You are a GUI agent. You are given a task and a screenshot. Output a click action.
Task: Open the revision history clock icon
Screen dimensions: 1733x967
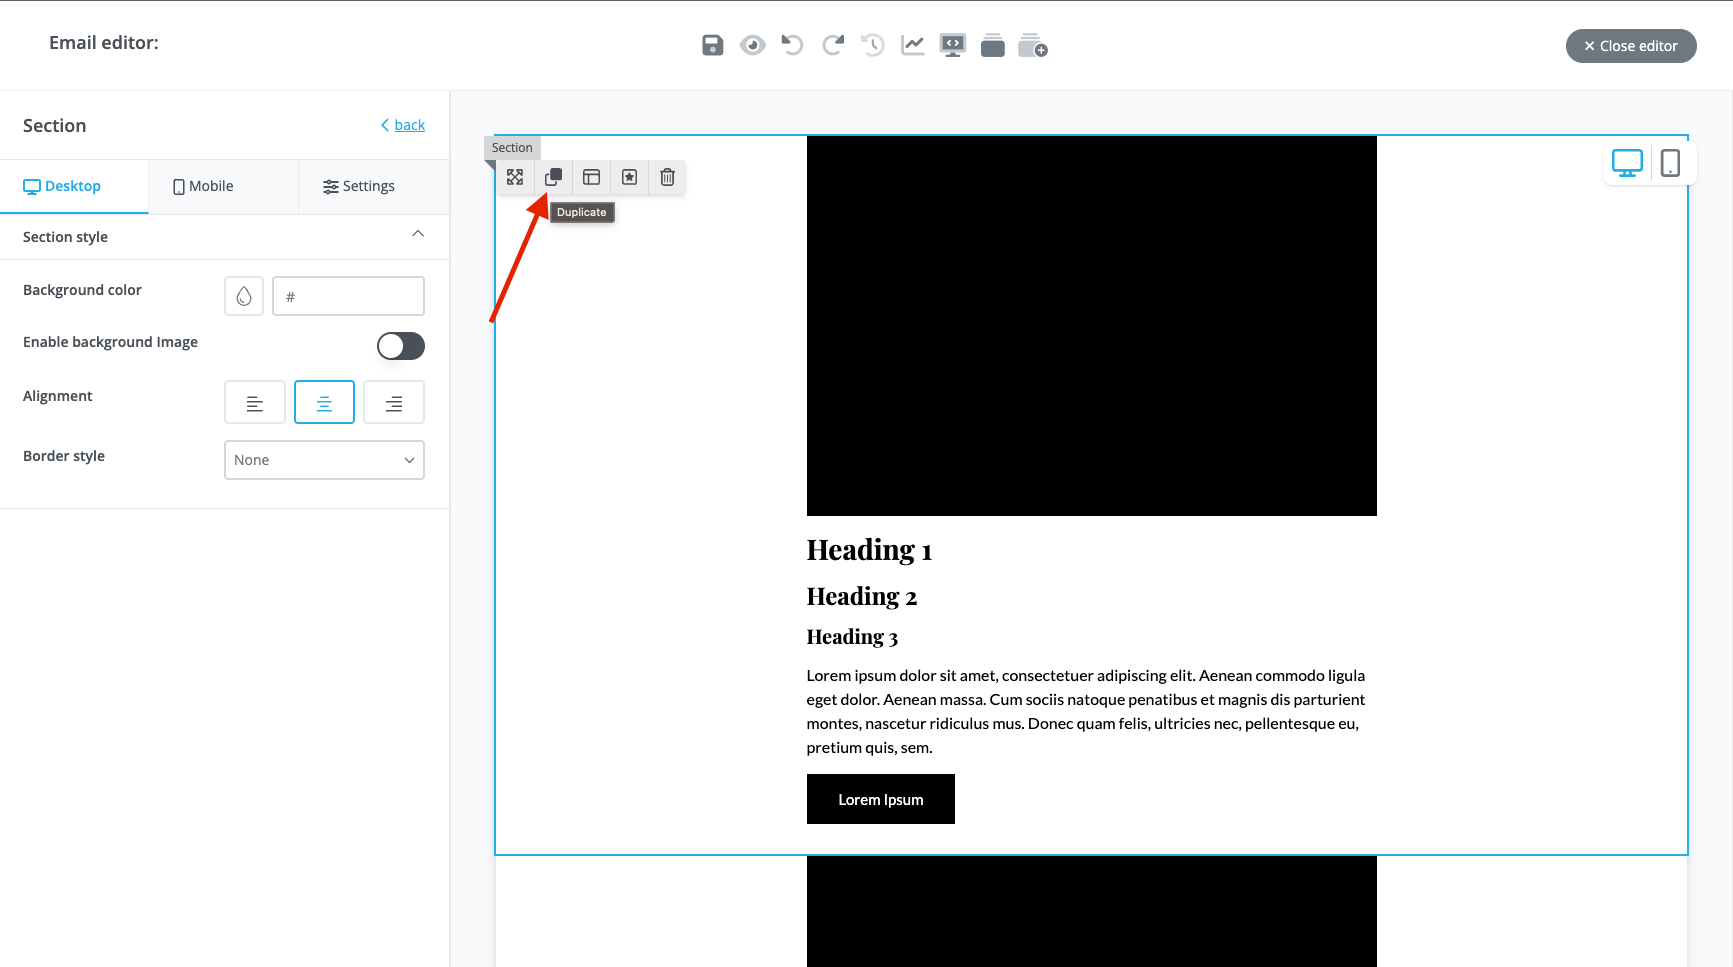click(x=873, y=45)
